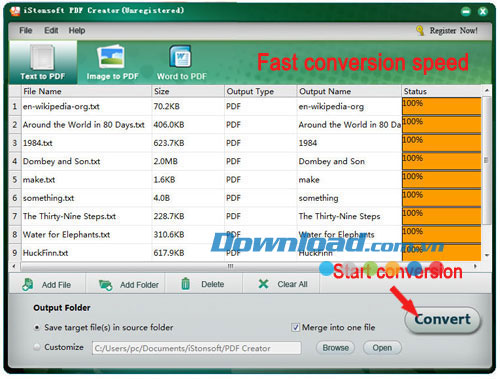This screenshot has width=500, height=379.
Task: Select Save target file(s) in source folder
Action: point(37,327)
